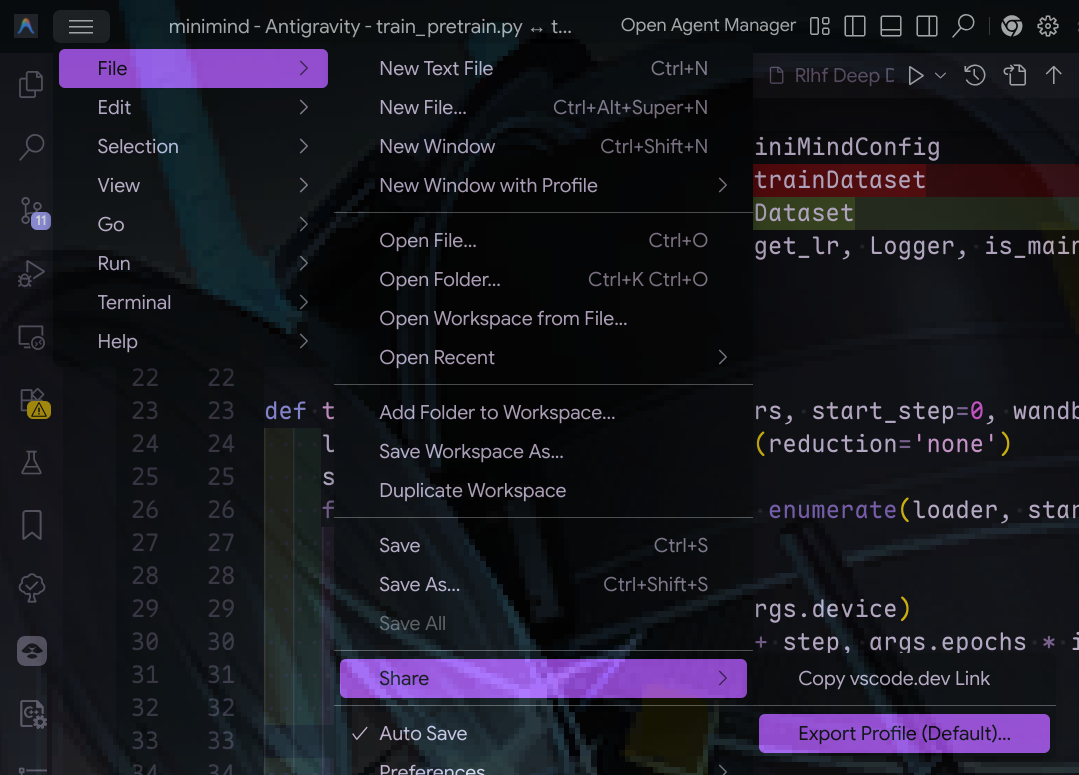Open Run and Debug sidebar icon

click(32, 273)
